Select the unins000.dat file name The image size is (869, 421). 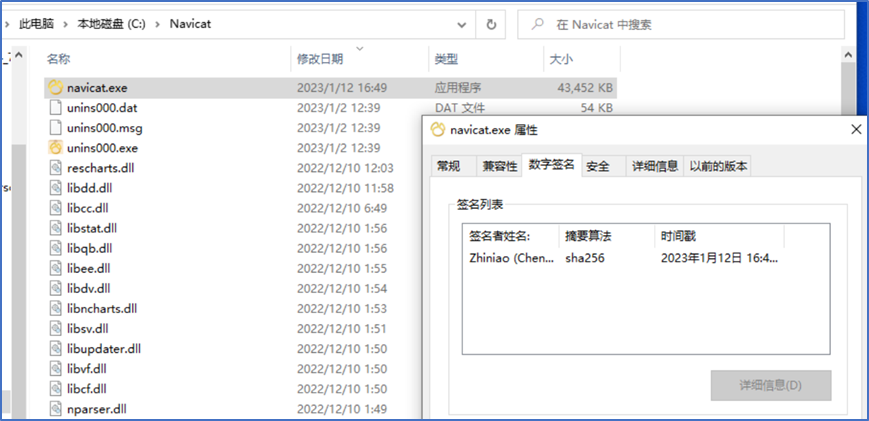click(x=102, y=107)
